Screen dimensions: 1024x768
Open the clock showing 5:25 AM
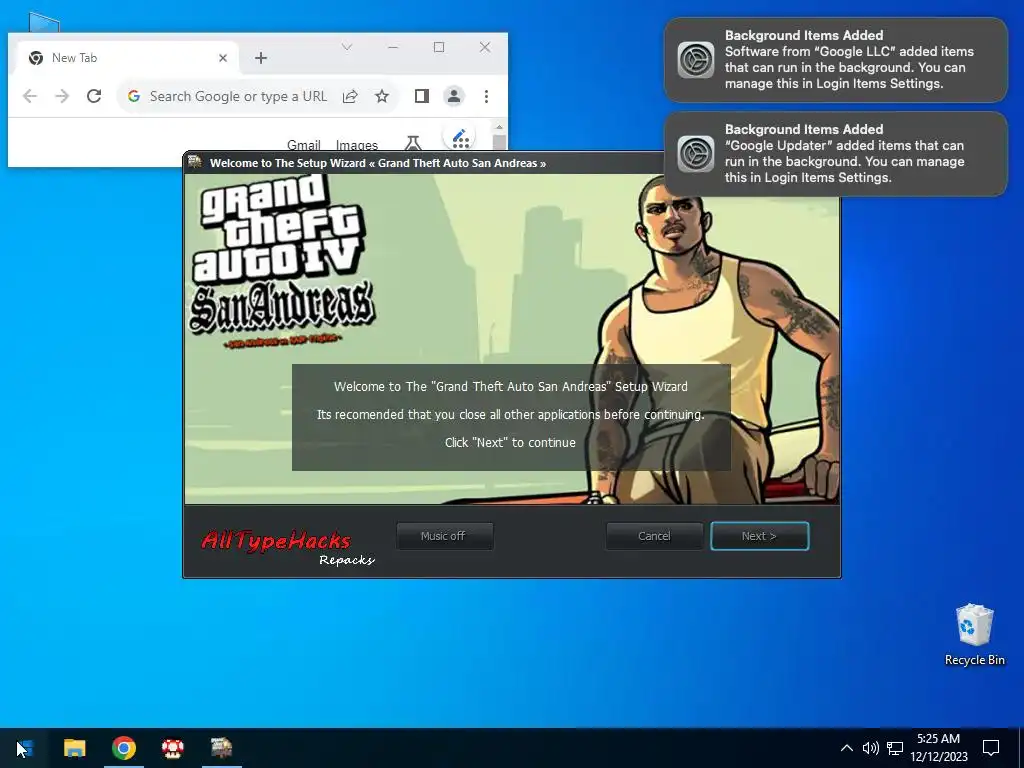[938, 748]
